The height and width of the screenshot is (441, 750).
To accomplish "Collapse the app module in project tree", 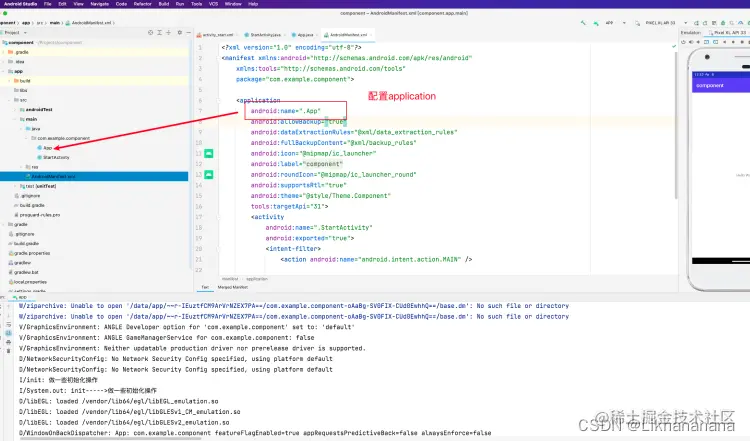I will pyautogui.click(x=4, y=71).
